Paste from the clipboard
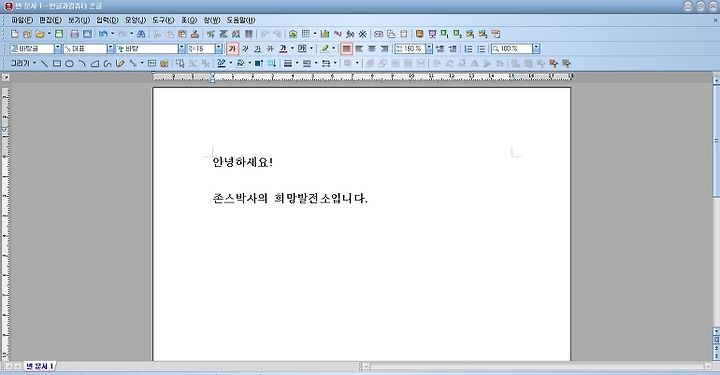Screen dimensions: 720x375 (182, 34)
